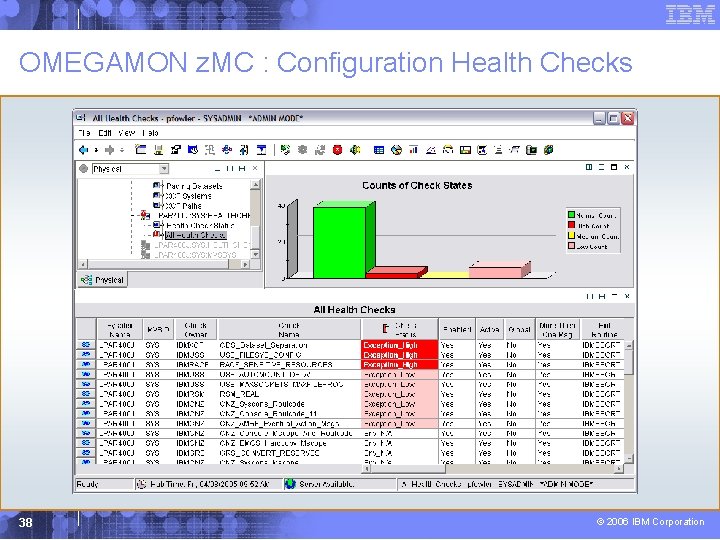The width and height of the screenshot is (720, 540).
Task: Select All Health Checks tree item
Action: [x=196, y=235]
